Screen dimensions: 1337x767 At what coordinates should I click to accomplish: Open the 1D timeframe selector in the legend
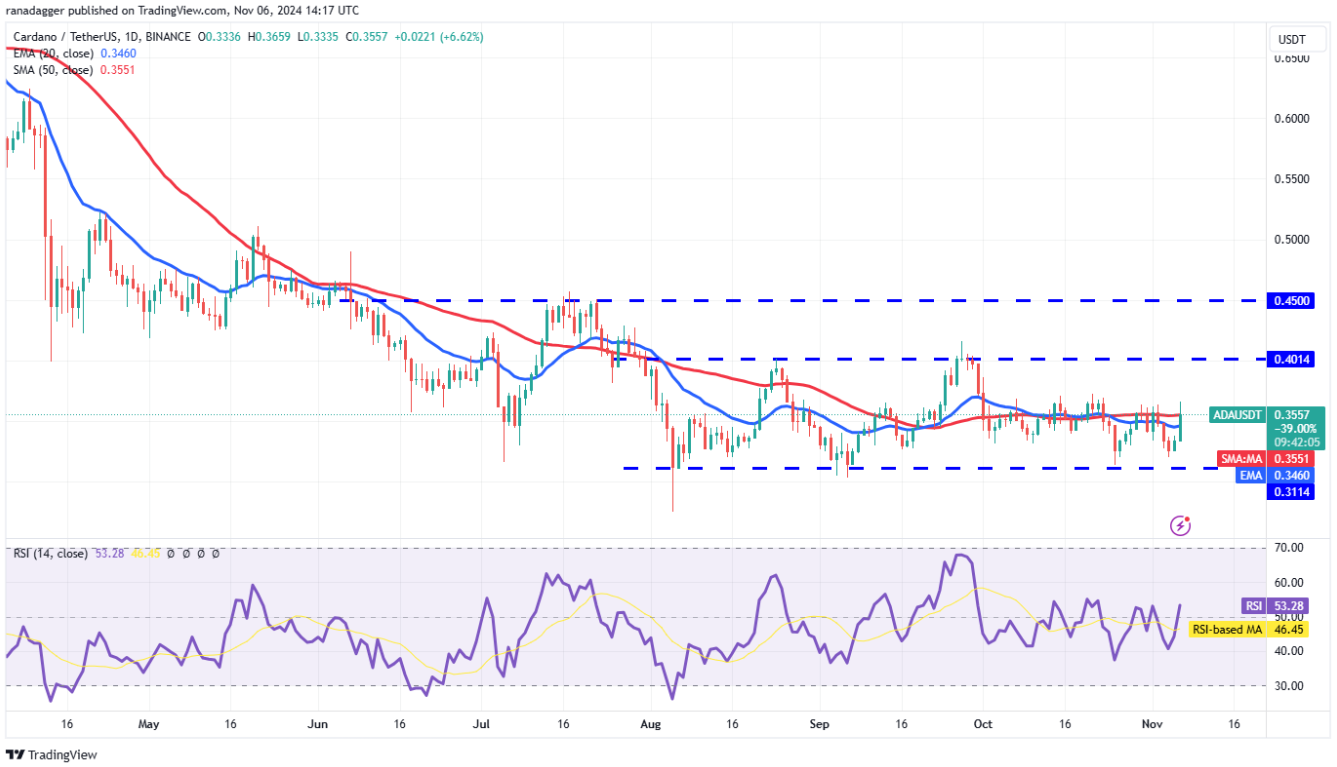tap(131, 34)
